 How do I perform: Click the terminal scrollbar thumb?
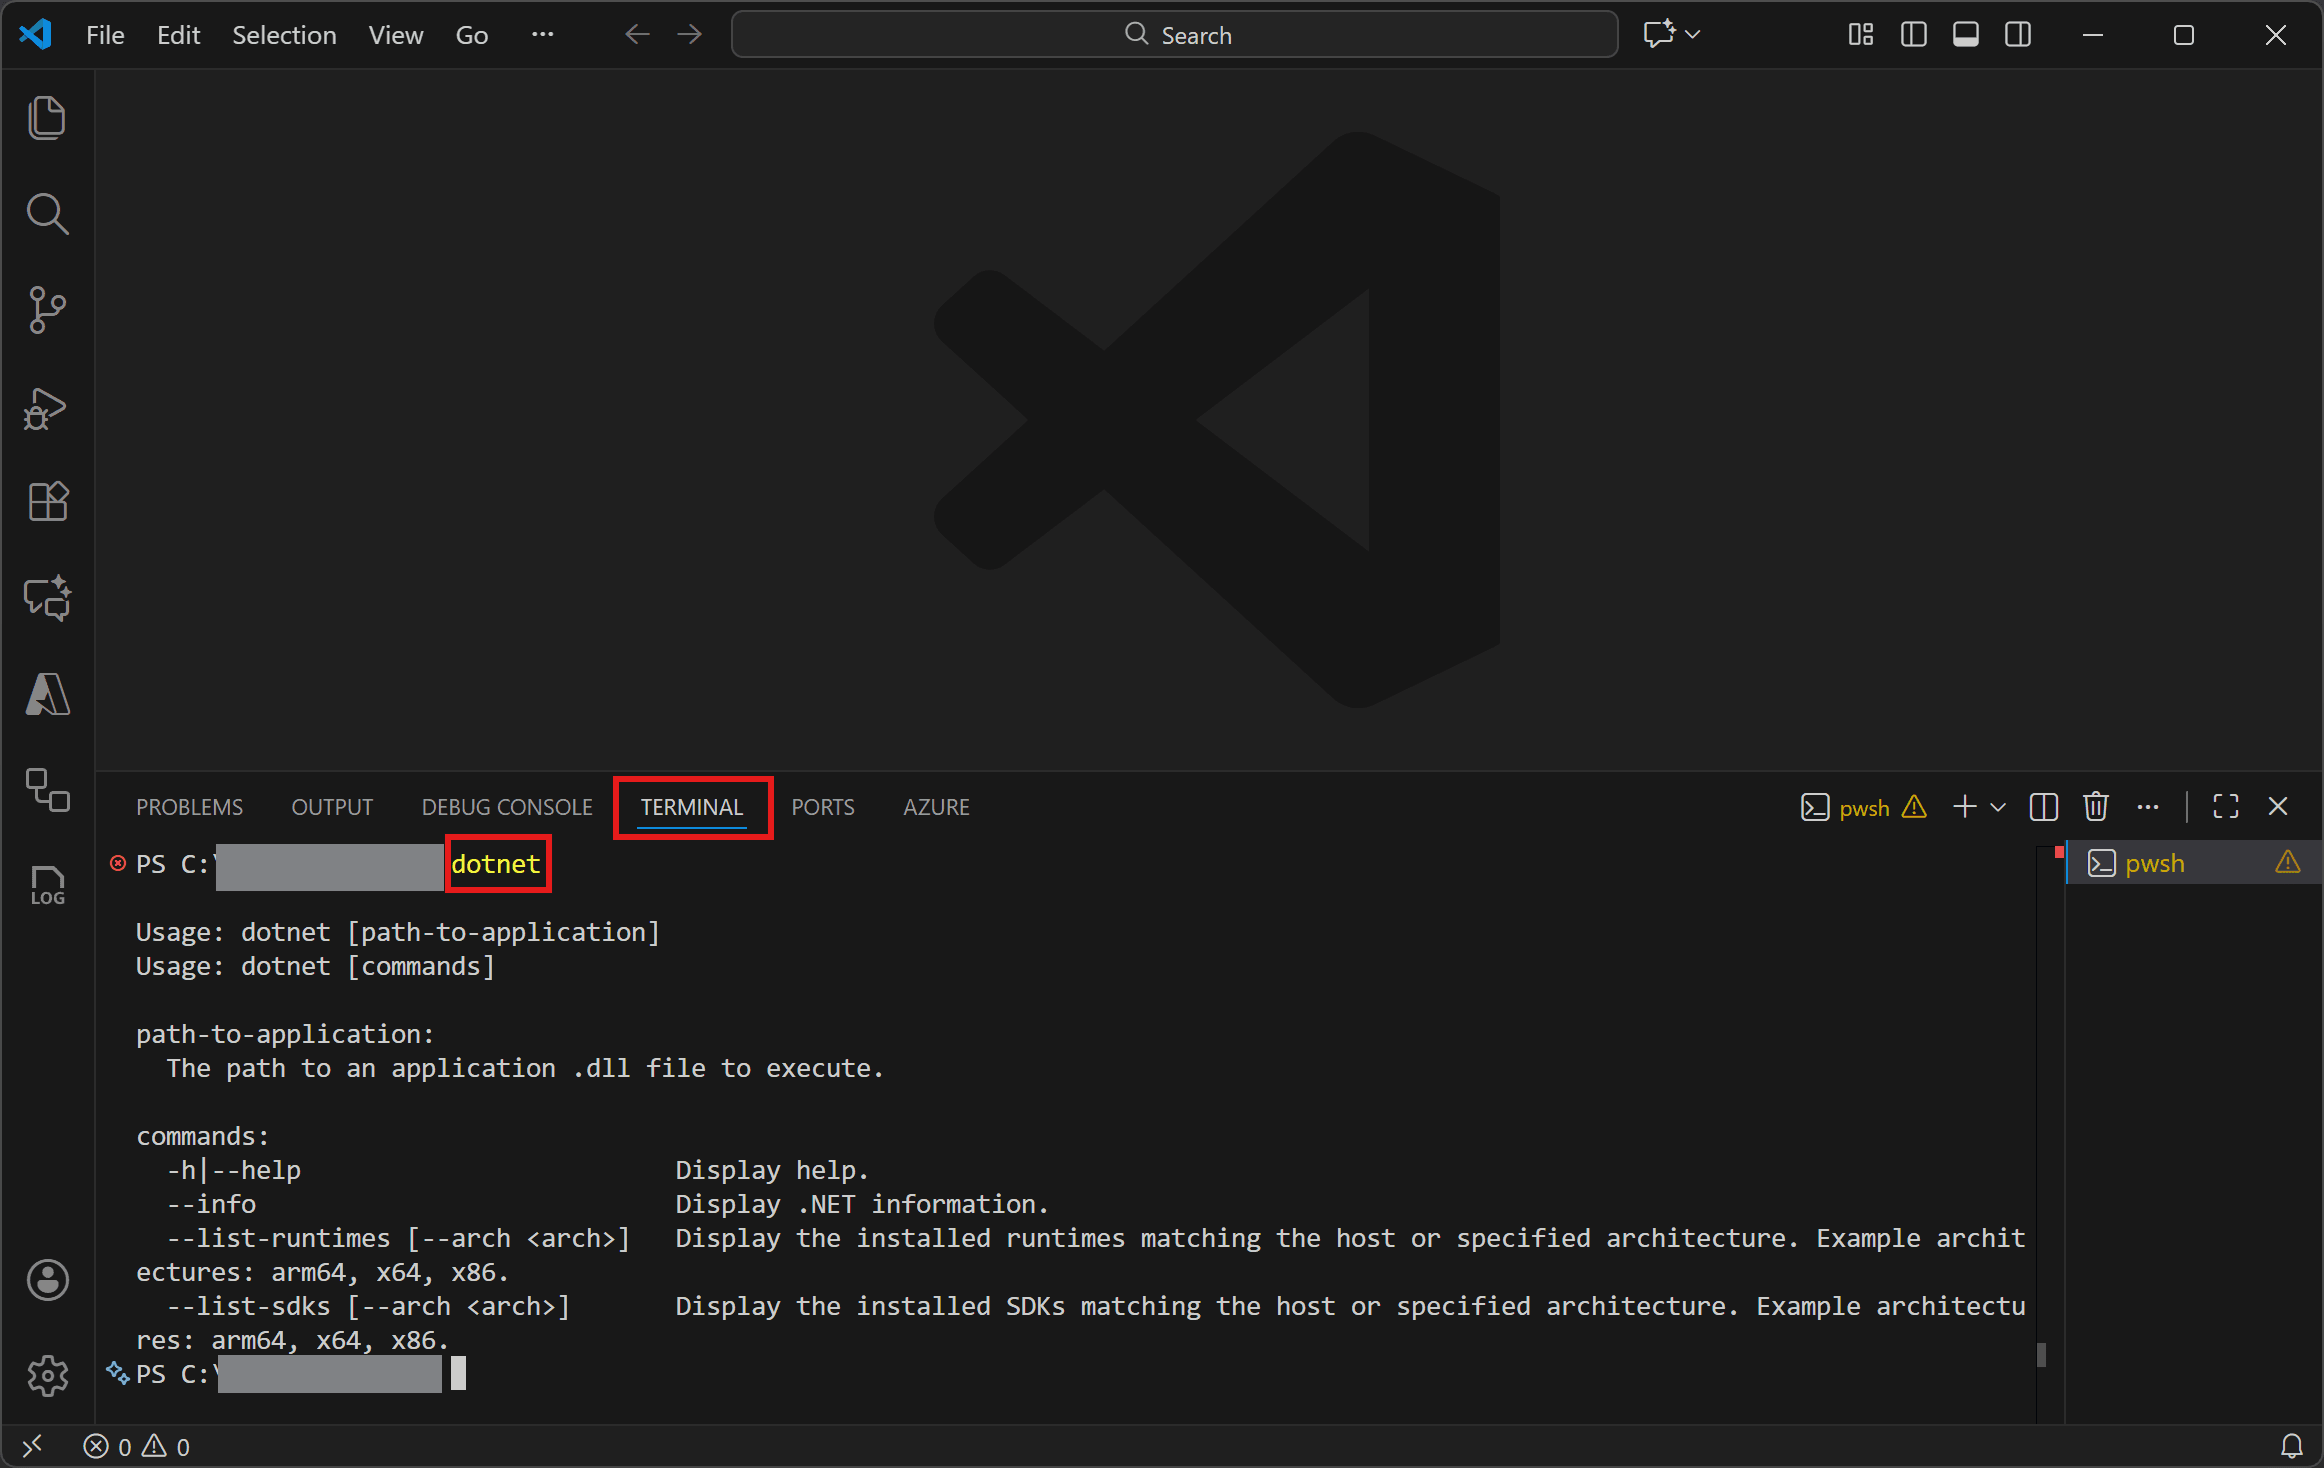(x=2041, y=1354)
